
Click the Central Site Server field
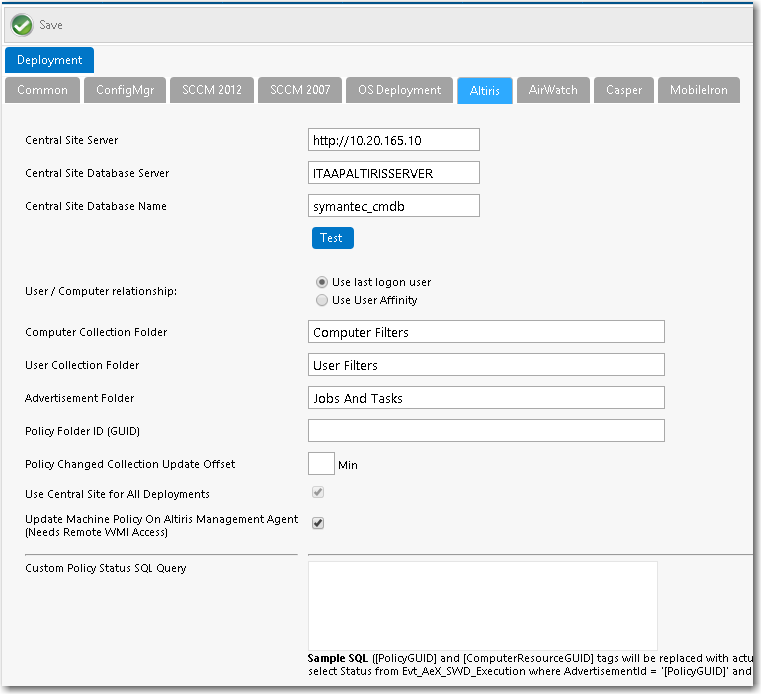[394, 140]
